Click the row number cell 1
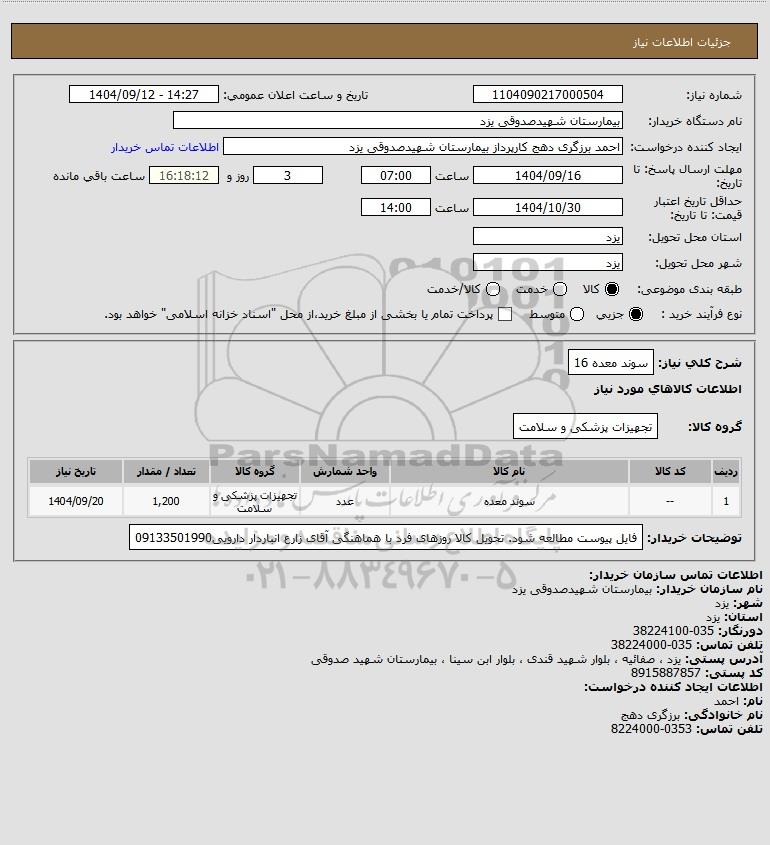Screen dimensions: 770x845 (726, 501)
